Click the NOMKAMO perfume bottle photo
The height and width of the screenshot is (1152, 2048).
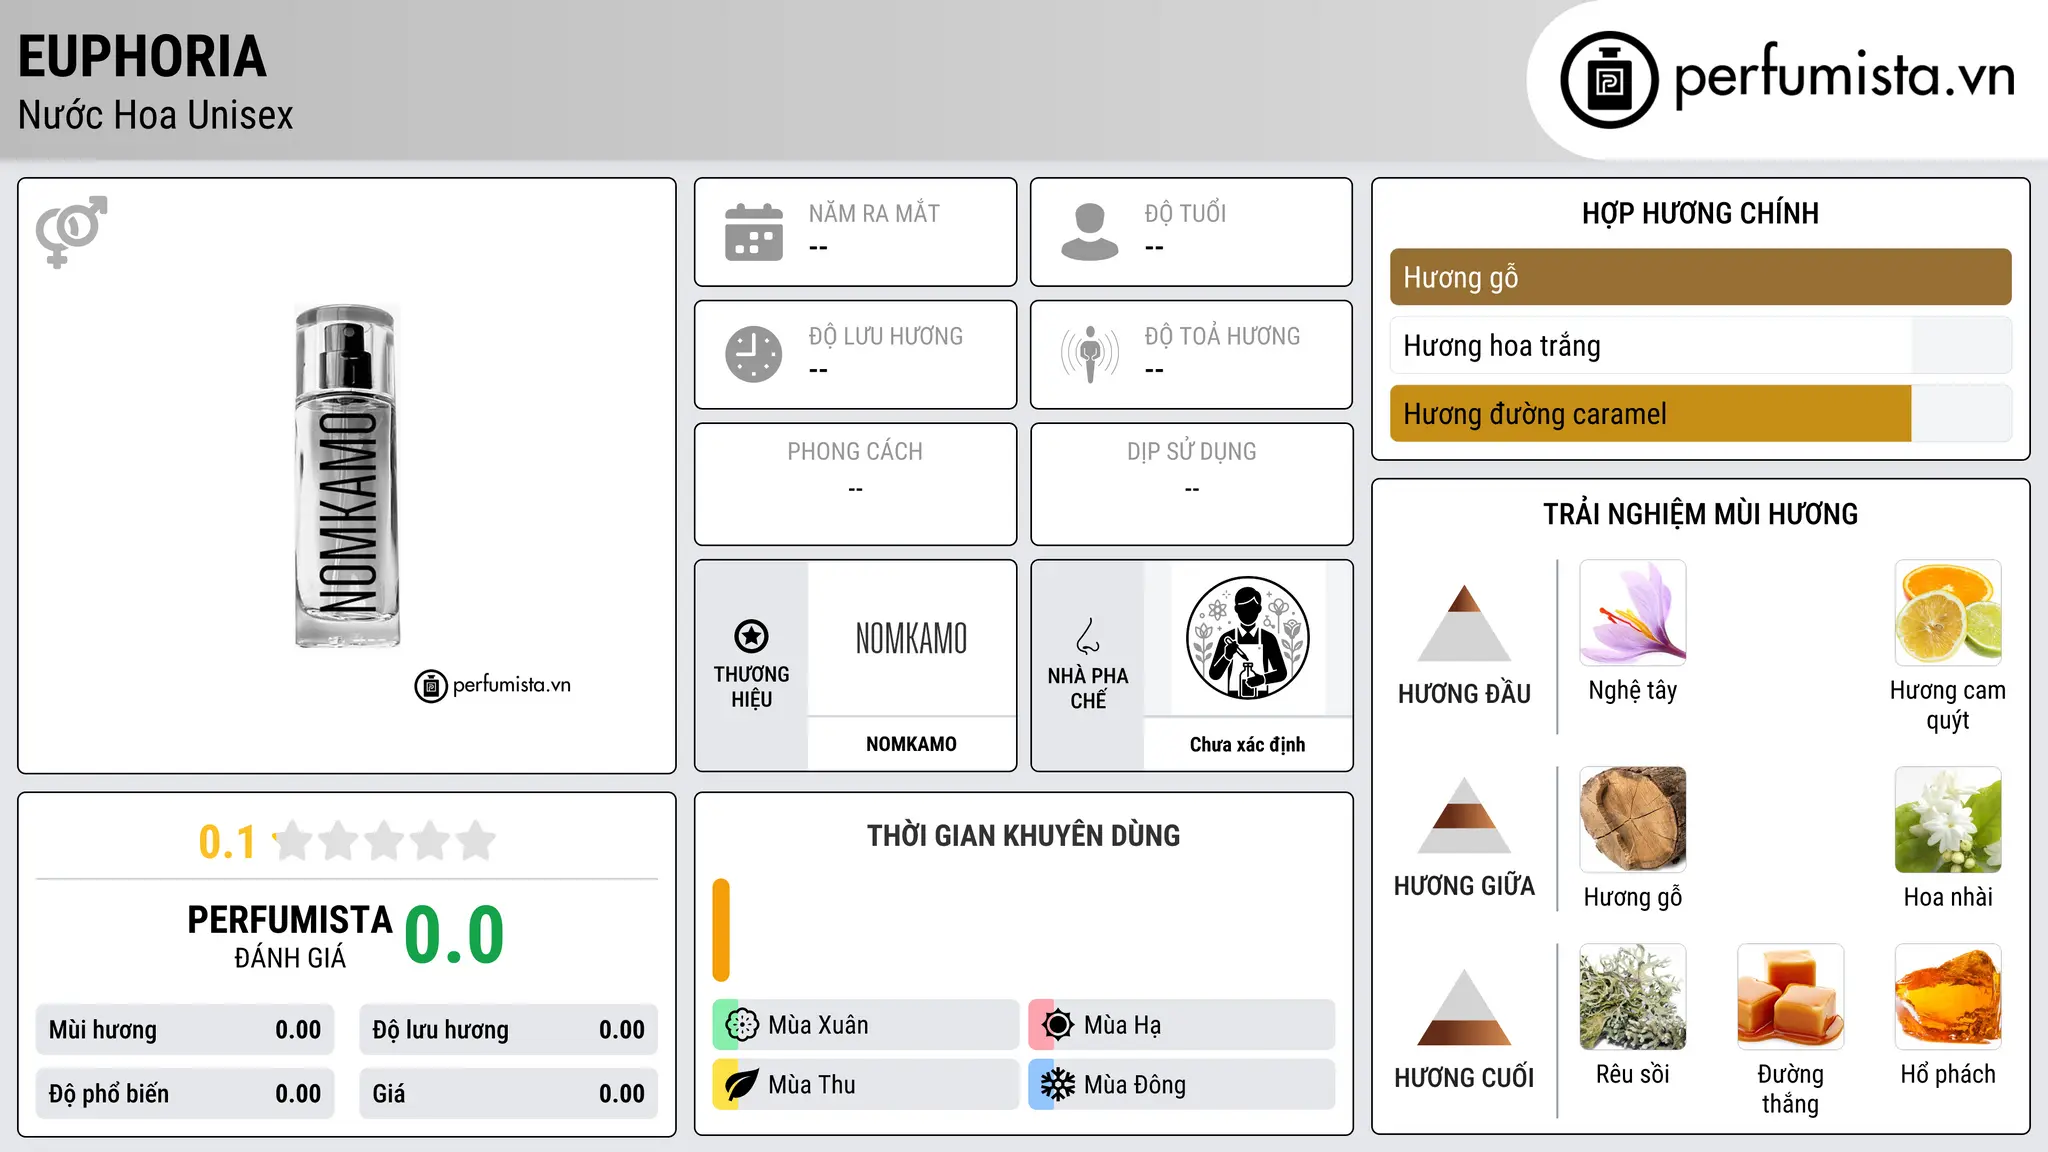pos(347,476)
